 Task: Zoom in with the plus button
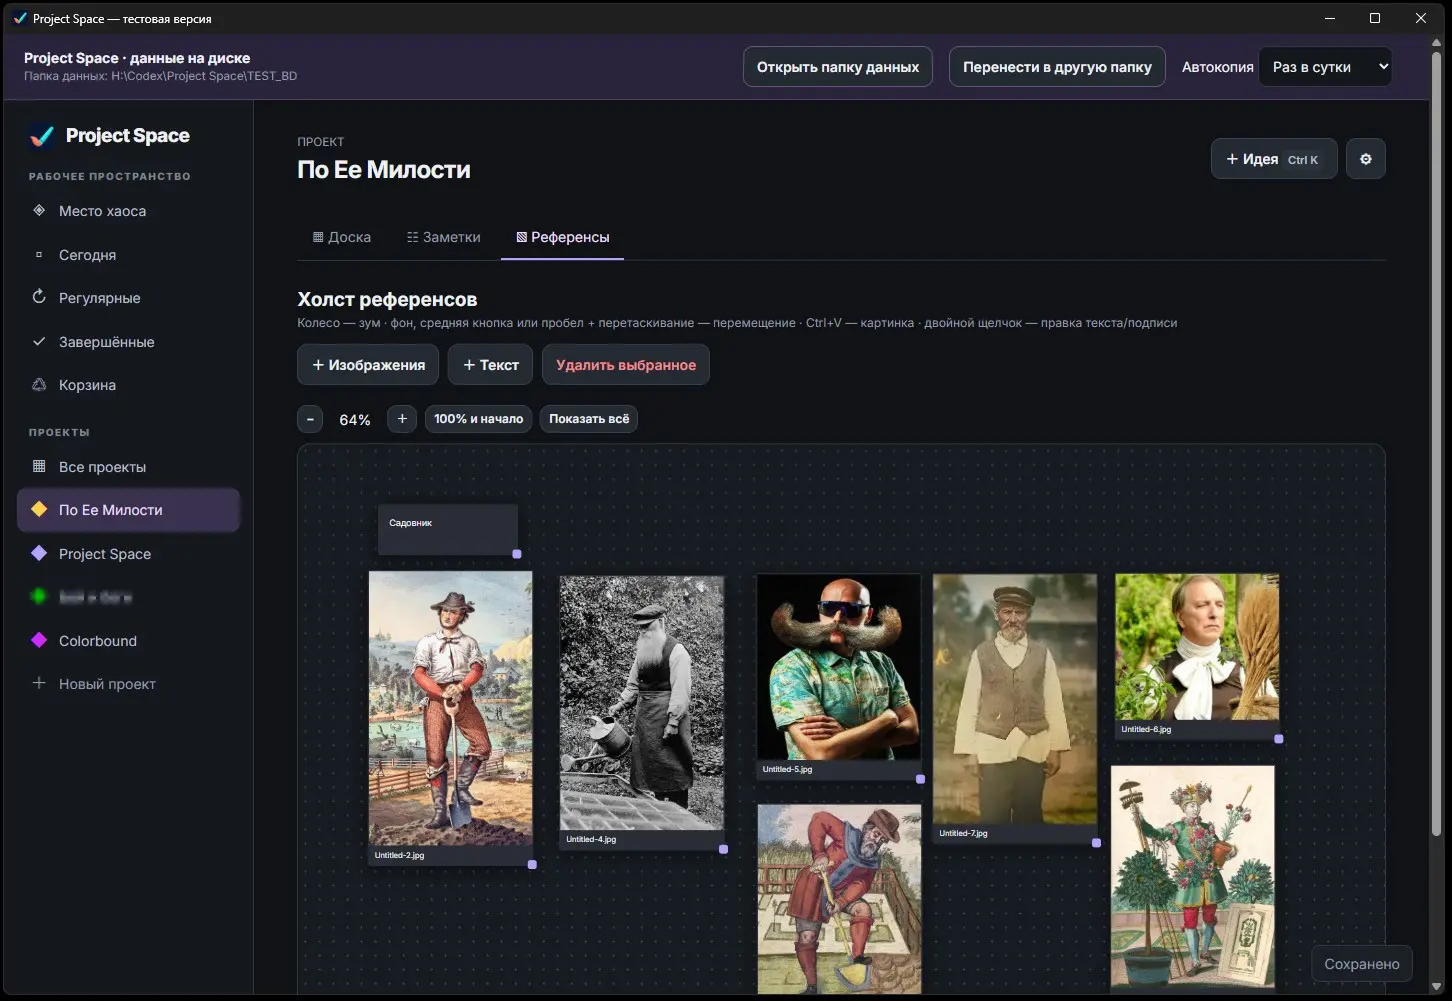[402, 419]
